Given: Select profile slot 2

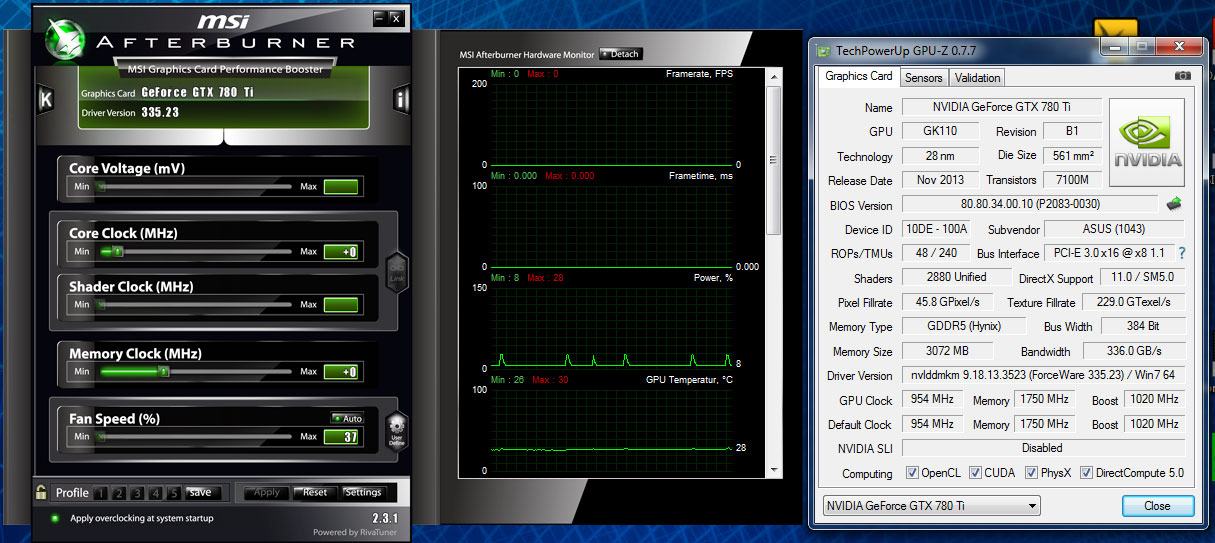Looking at the screenshot, I should click(119, 493).
